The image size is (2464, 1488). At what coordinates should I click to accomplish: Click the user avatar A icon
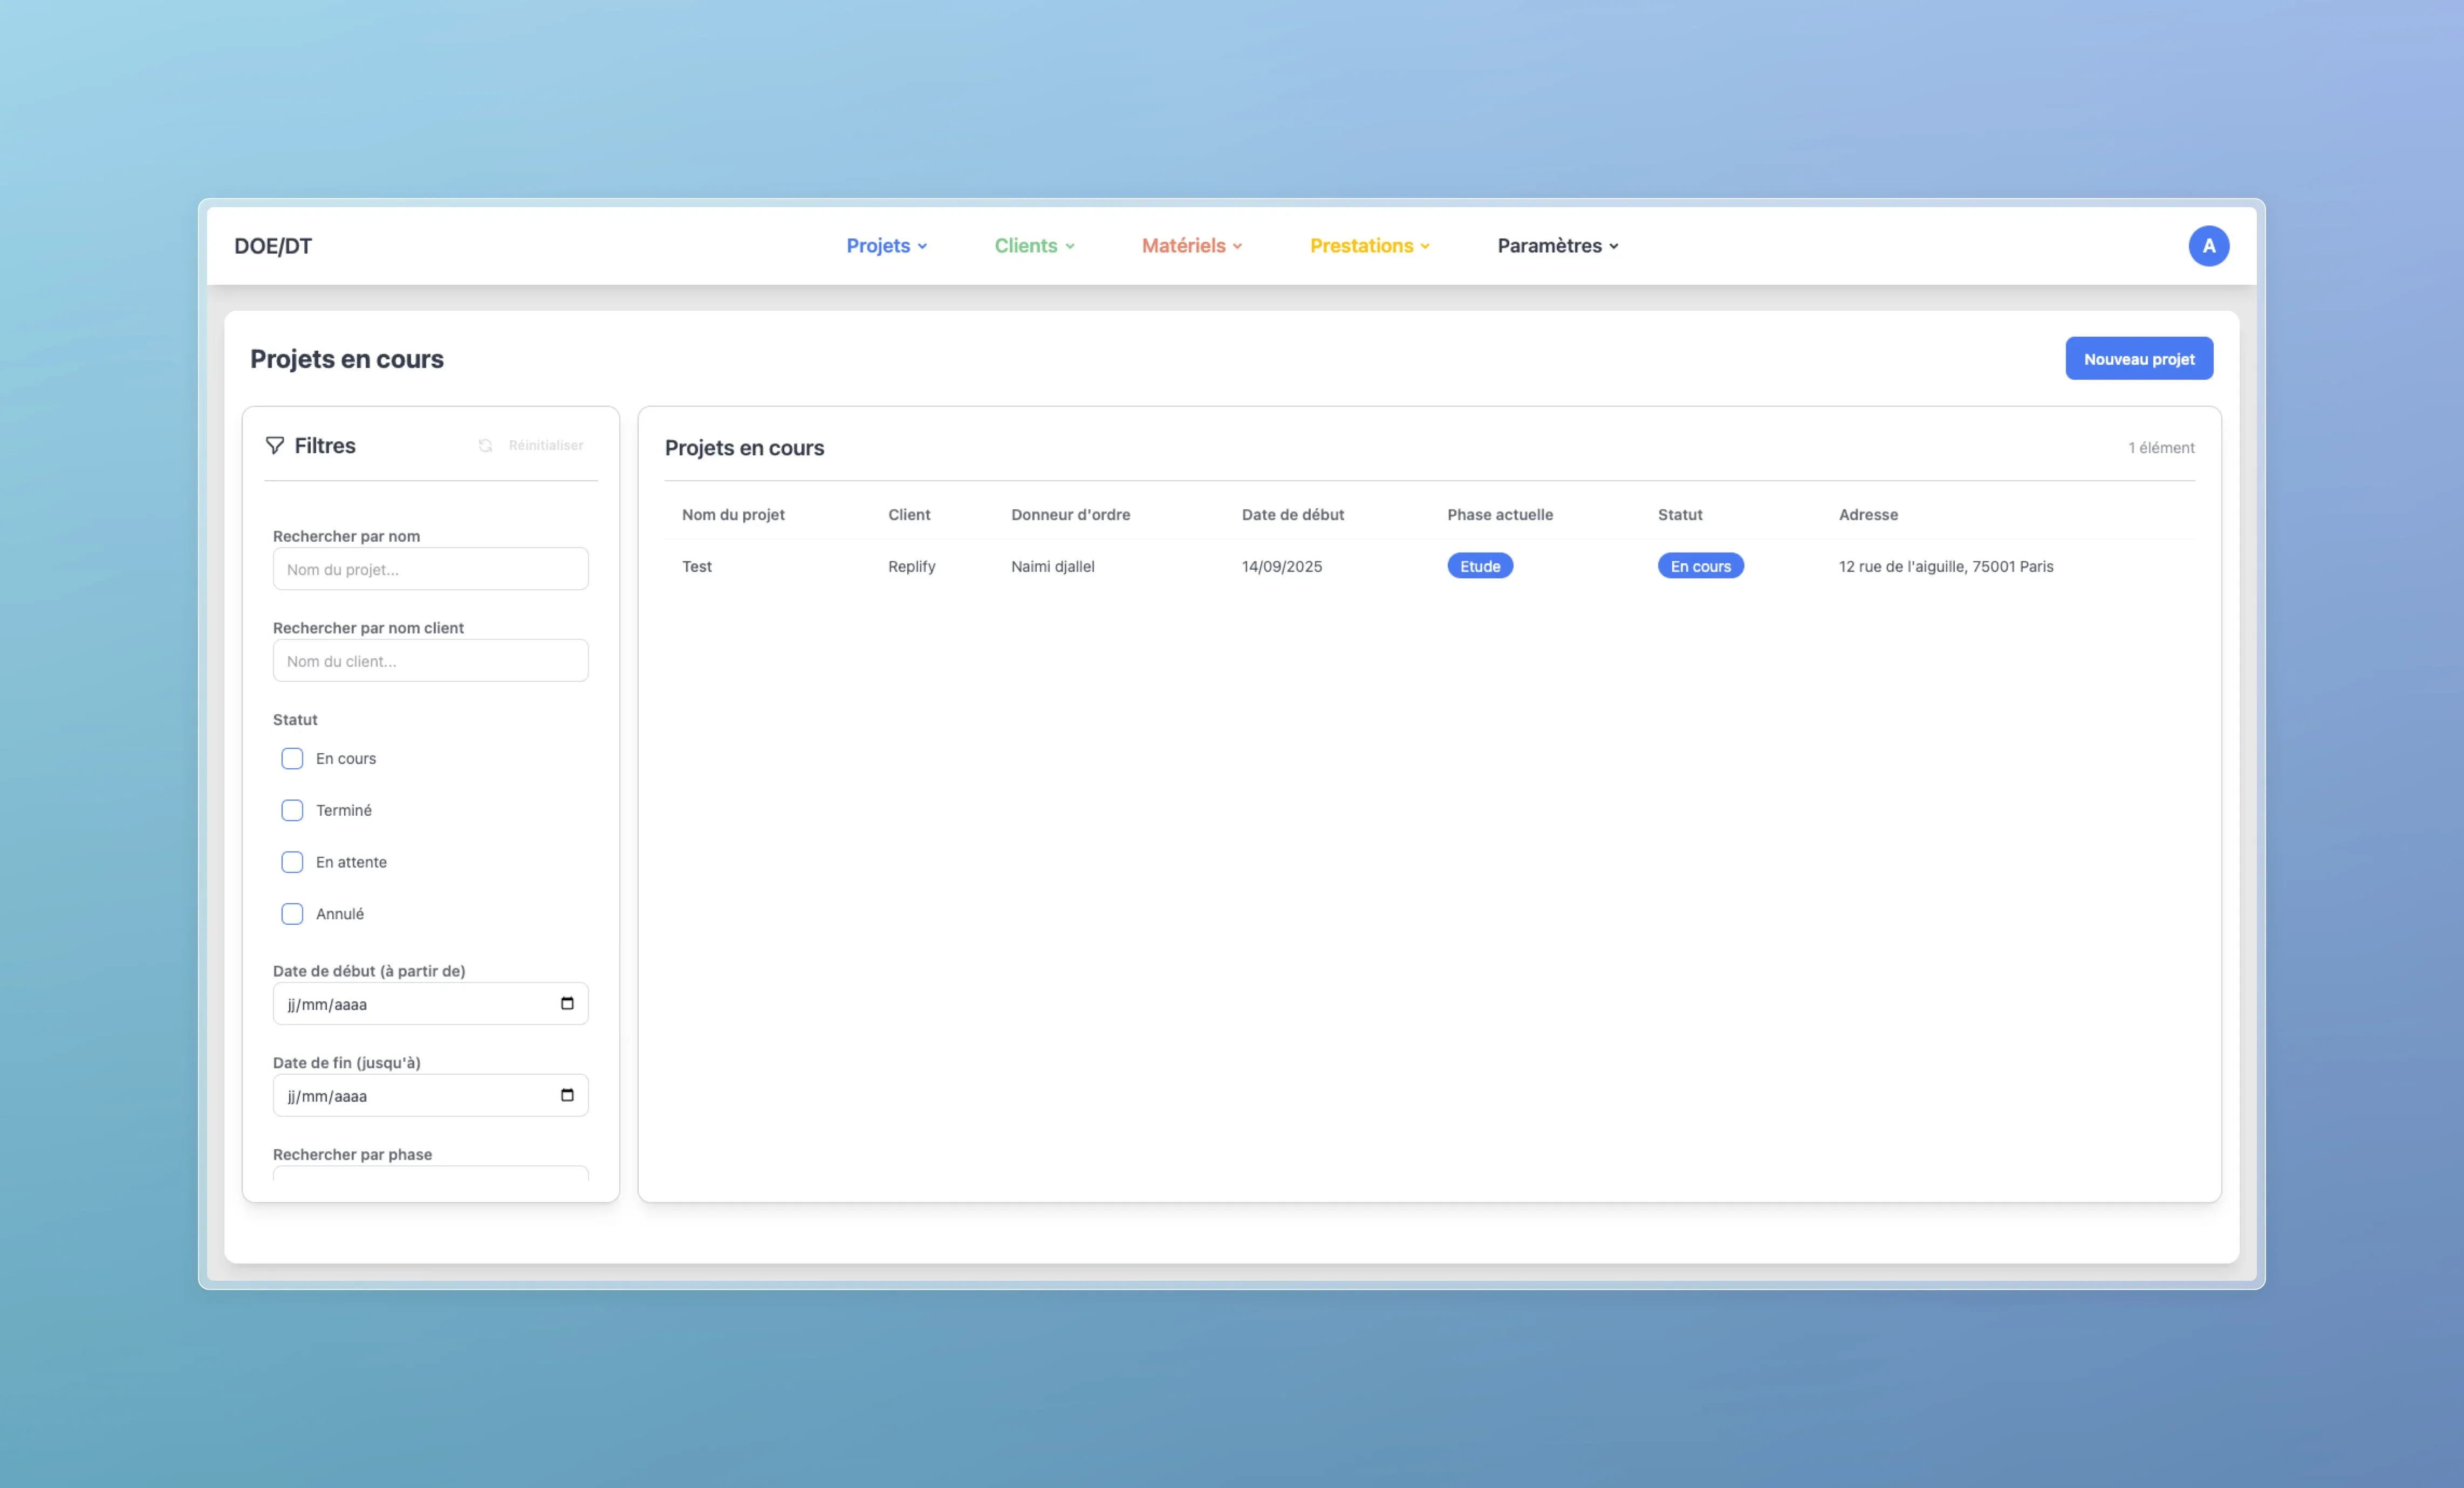click(2208, 246)
